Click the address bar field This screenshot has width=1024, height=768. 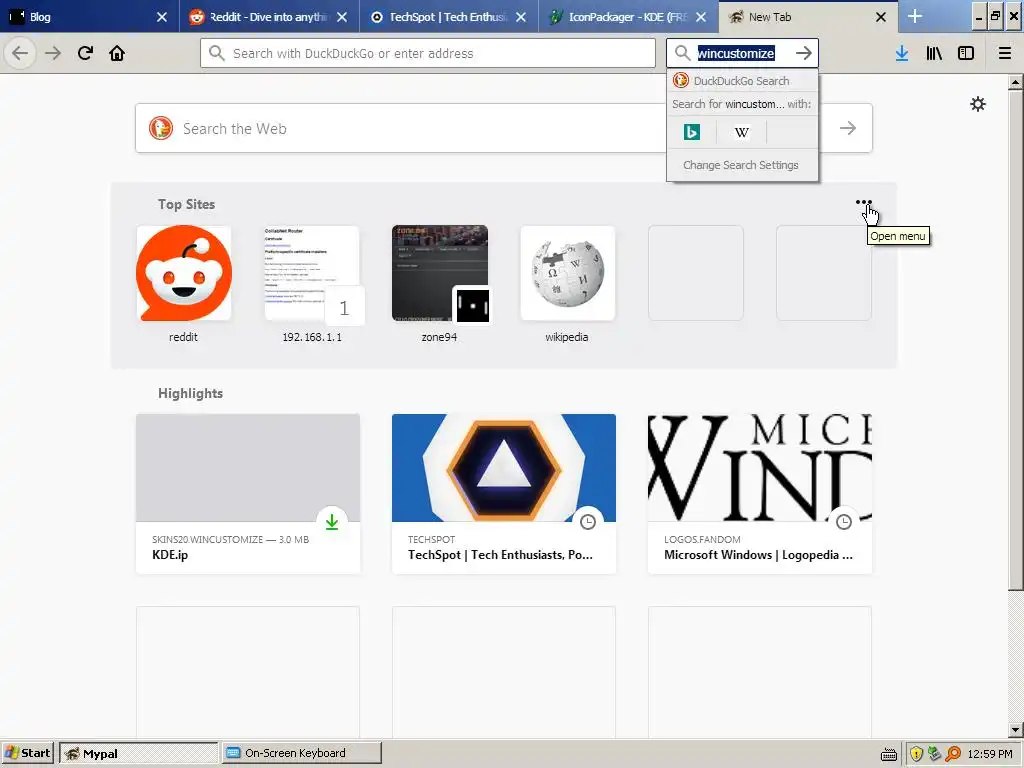428,53
